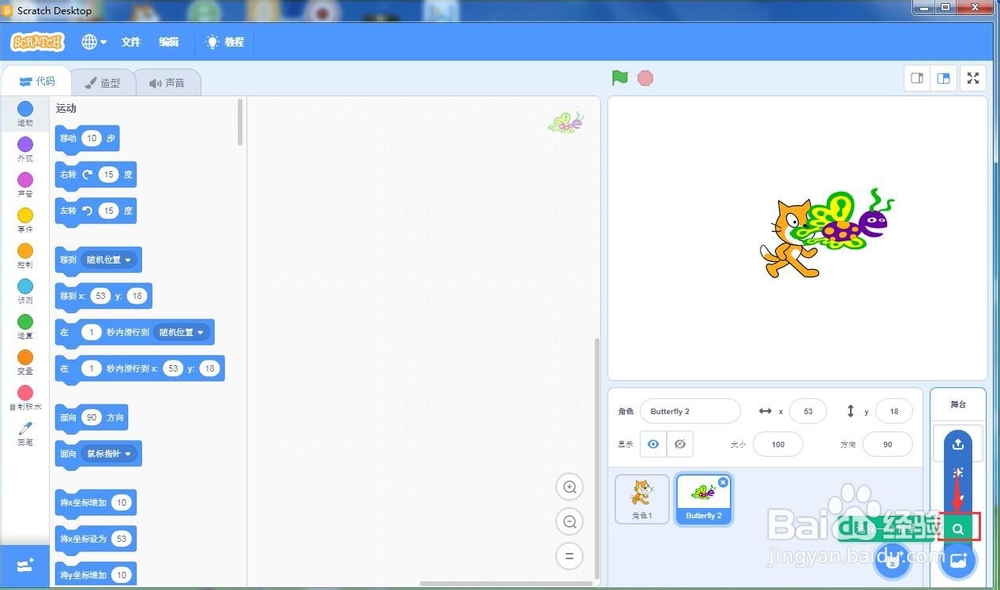
Task: Hide the sprite with crossed eye icon
Action: pos(680,445)
